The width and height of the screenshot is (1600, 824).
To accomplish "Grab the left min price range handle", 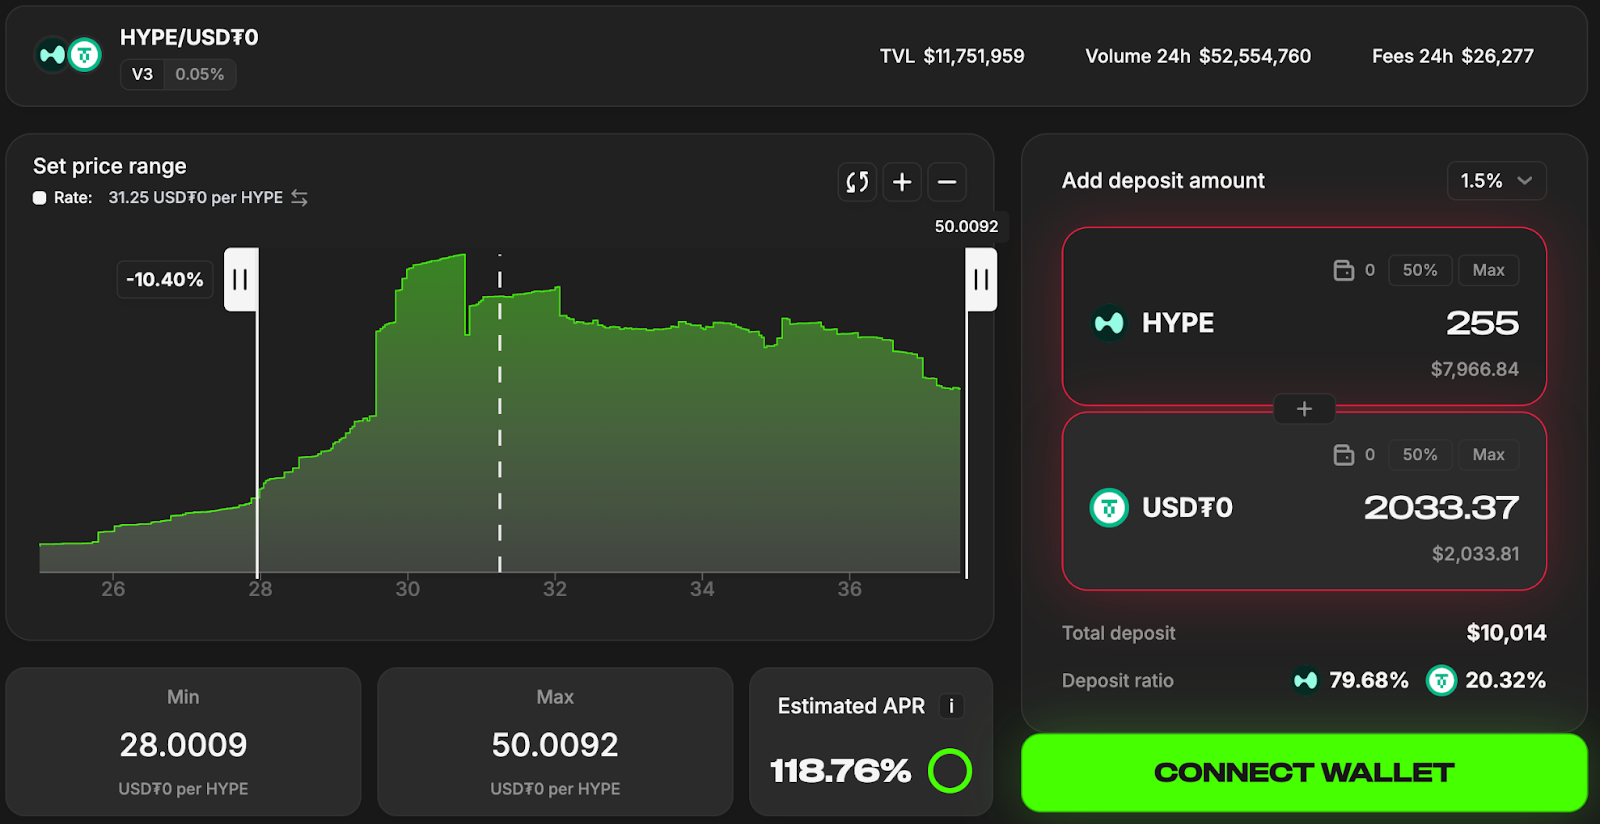I will (x=241, y=280).
